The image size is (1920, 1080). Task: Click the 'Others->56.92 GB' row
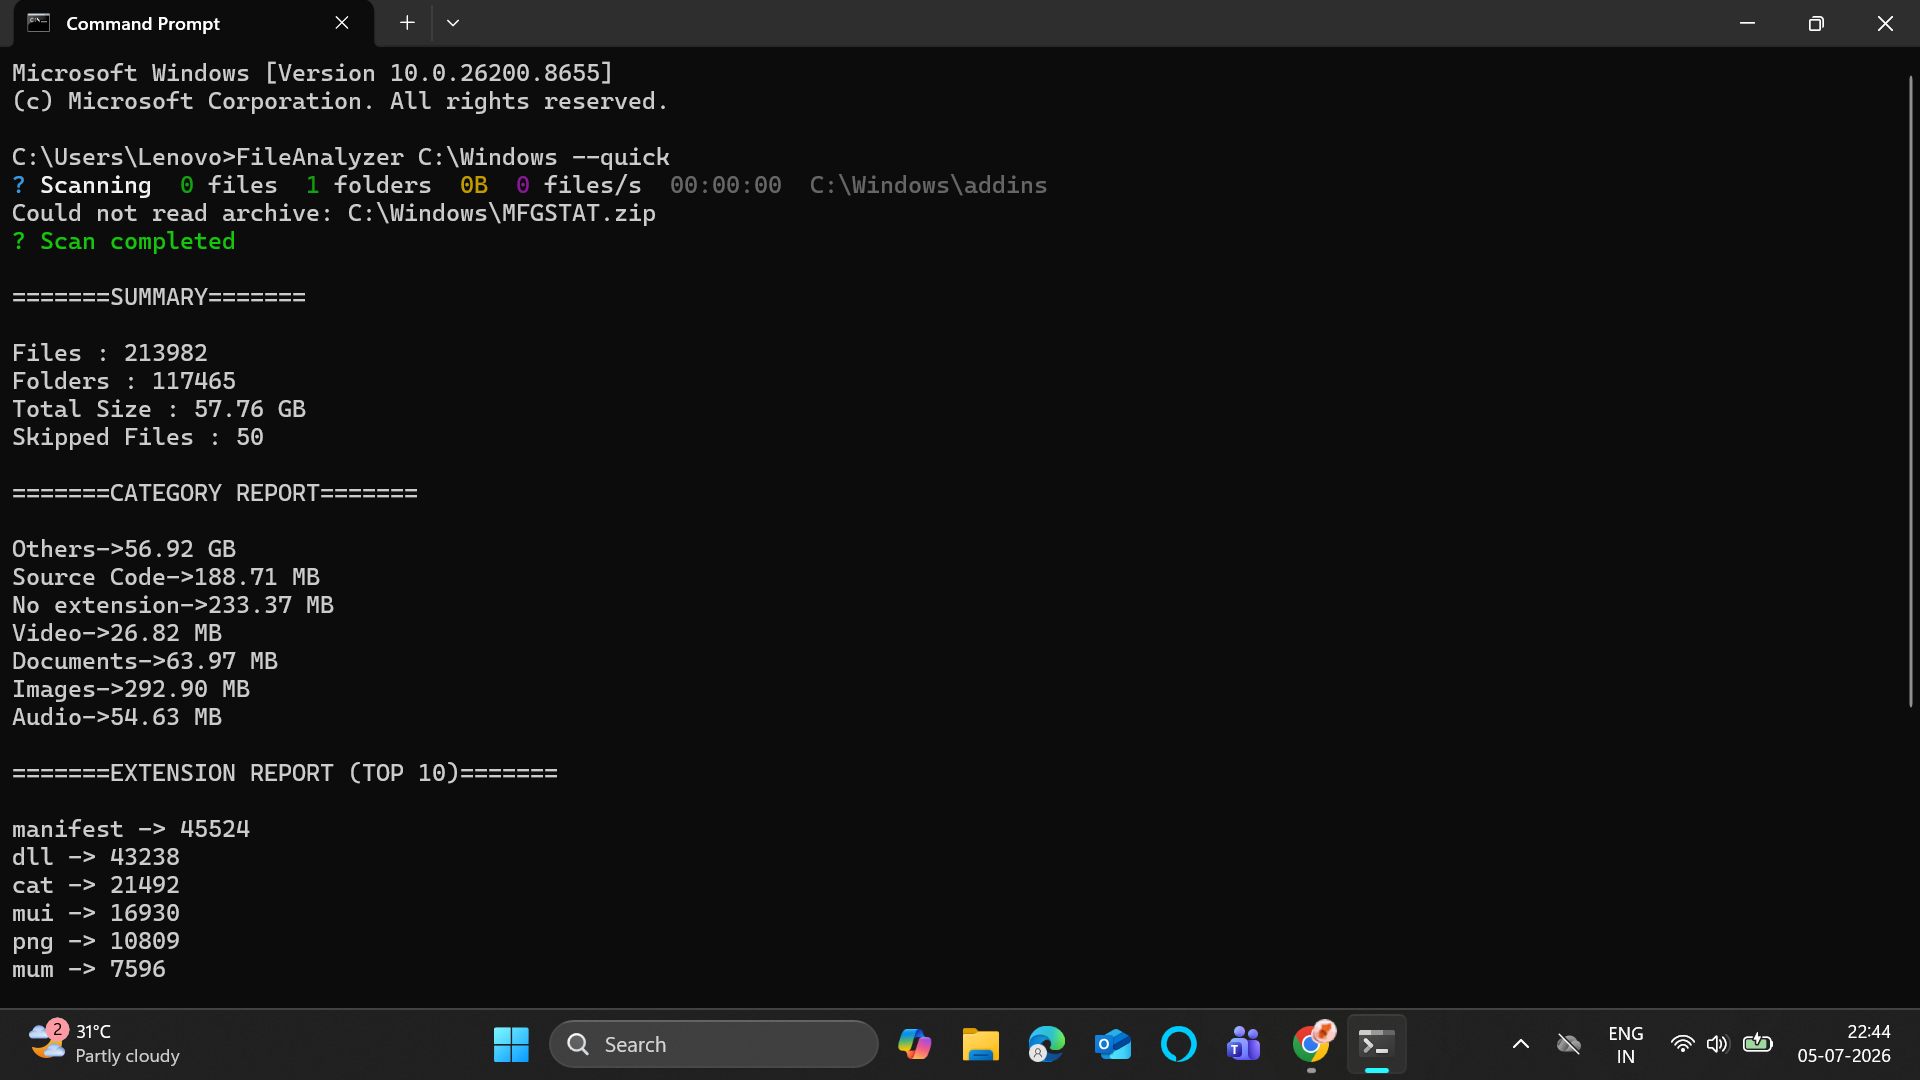pyautogui.click(x=124, y=549)
